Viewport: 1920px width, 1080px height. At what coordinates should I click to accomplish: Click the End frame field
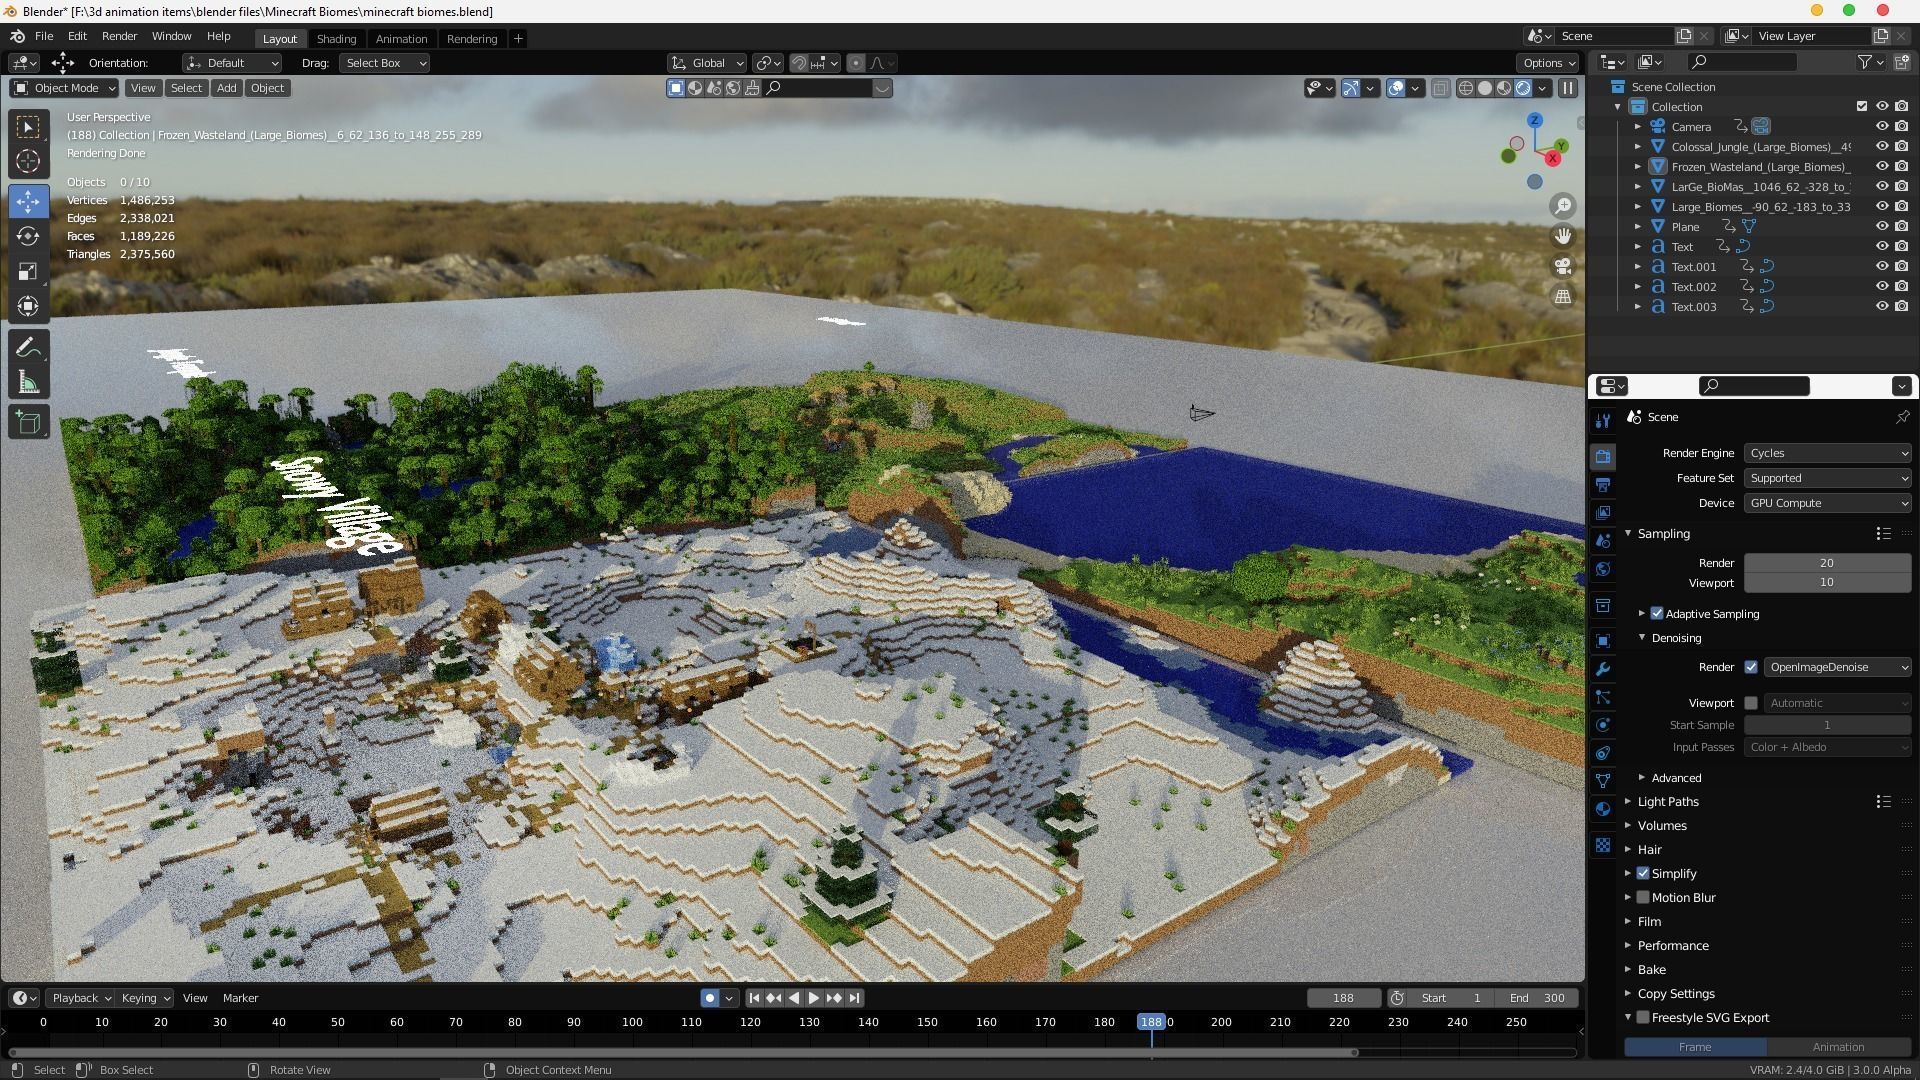tap(1538, 998)
